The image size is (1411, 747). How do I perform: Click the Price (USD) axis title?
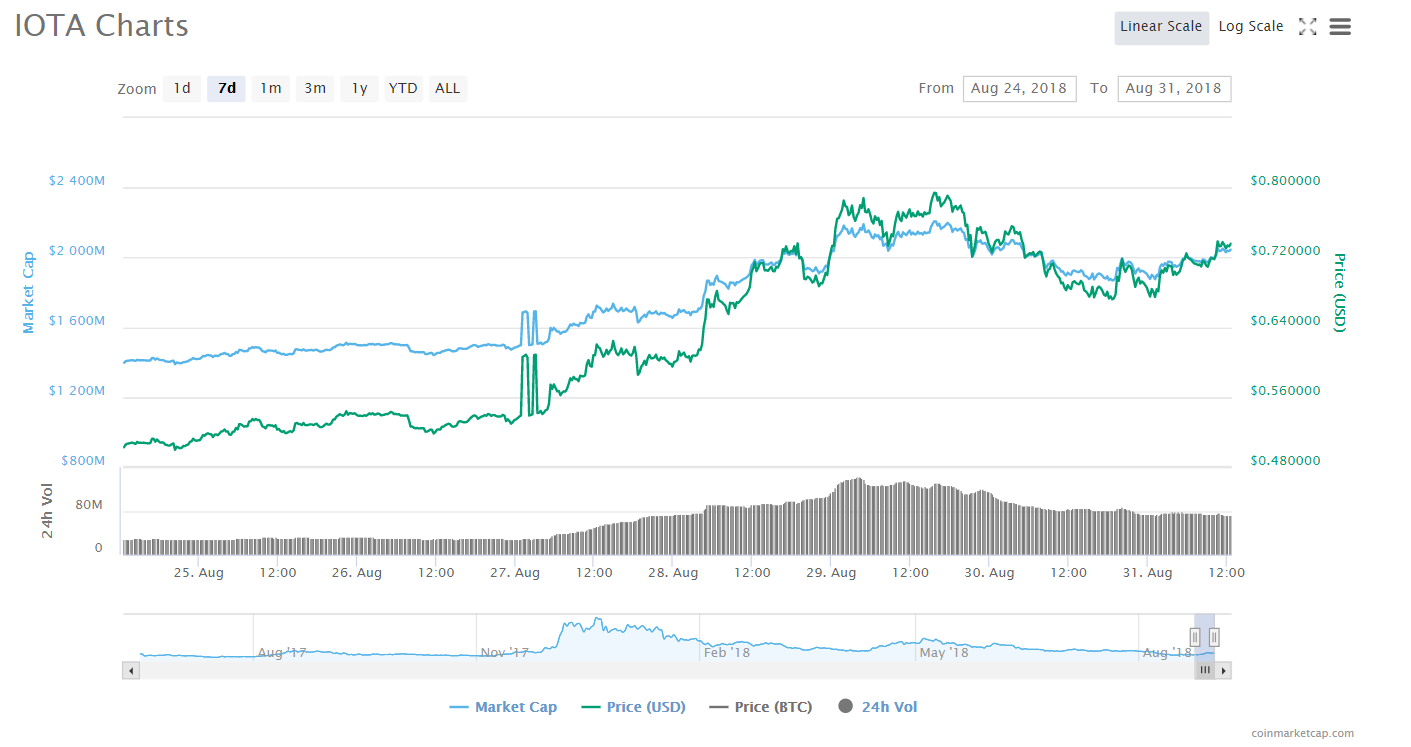pyautogui.click(x=1340, y=292)
